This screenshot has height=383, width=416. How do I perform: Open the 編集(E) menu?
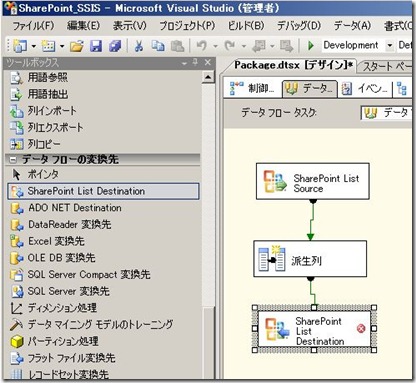[83, 26]
